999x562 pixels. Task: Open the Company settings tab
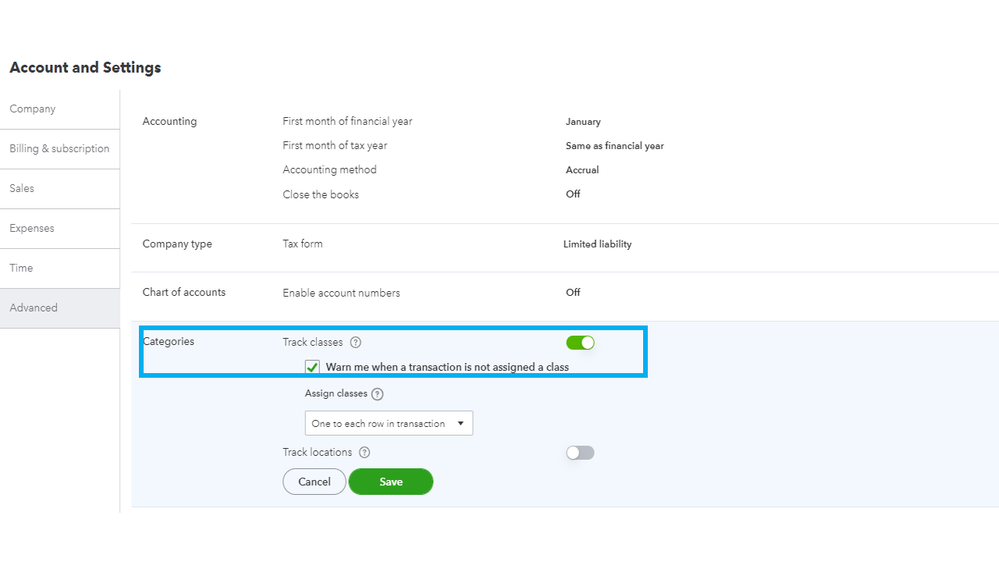[x=33, y=109]
